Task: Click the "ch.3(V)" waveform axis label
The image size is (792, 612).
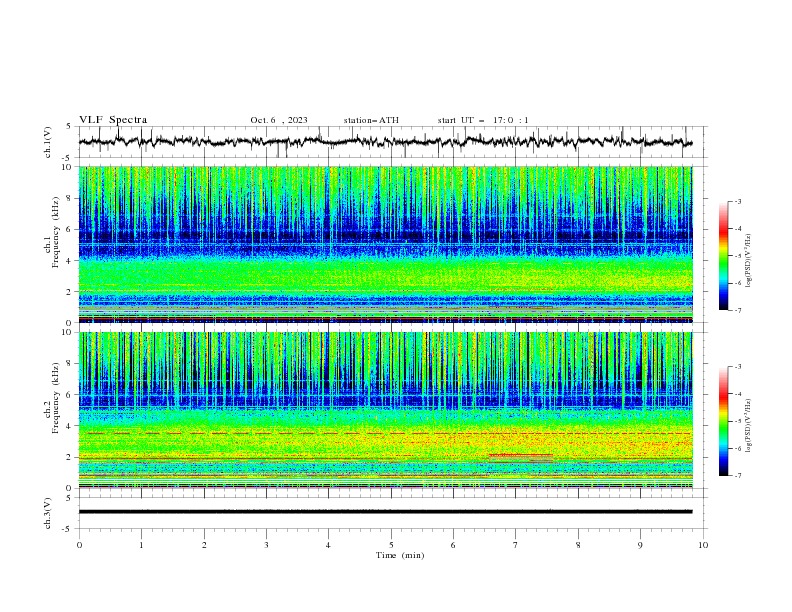Action: (x=48, y=513)
